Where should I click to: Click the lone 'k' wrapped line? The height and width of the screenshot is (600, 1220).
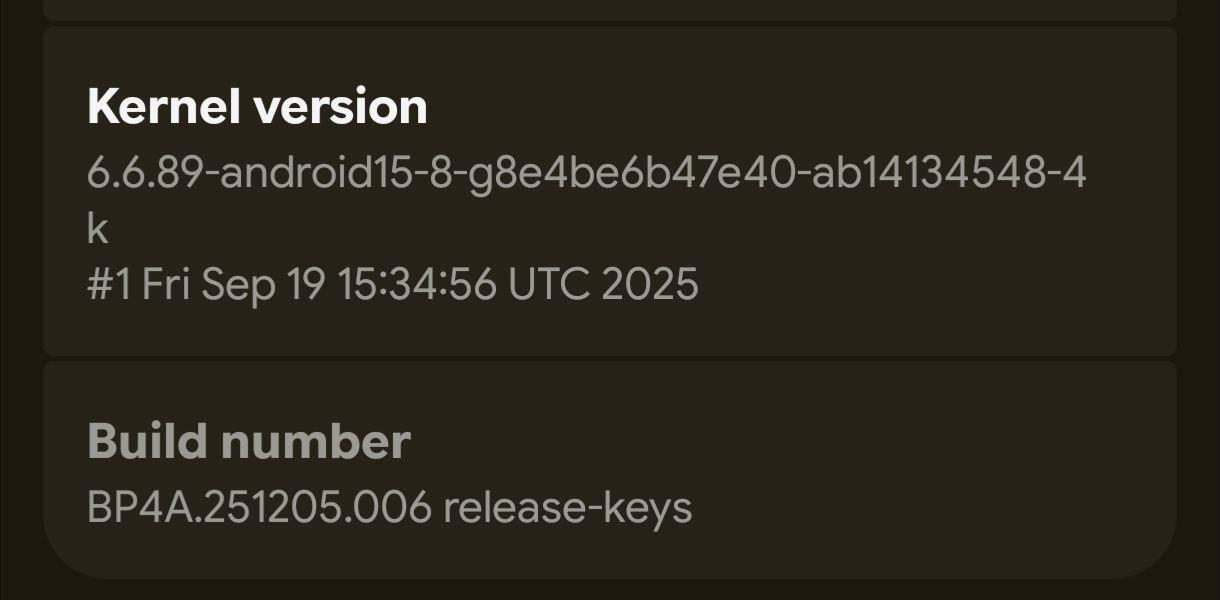pyautogui.click(x=97, y=229)
